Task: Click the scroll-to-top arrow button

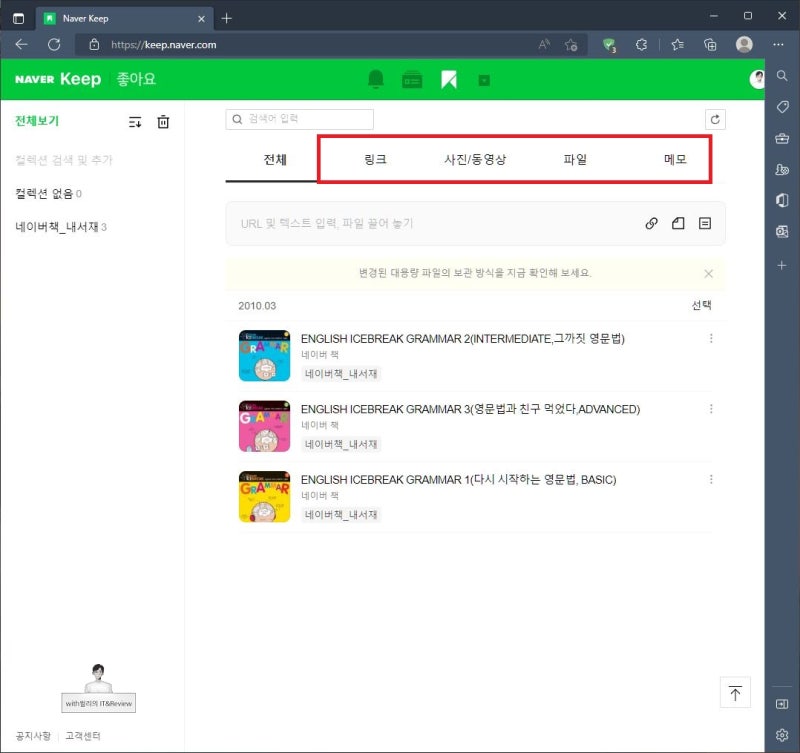Action: 735,692
